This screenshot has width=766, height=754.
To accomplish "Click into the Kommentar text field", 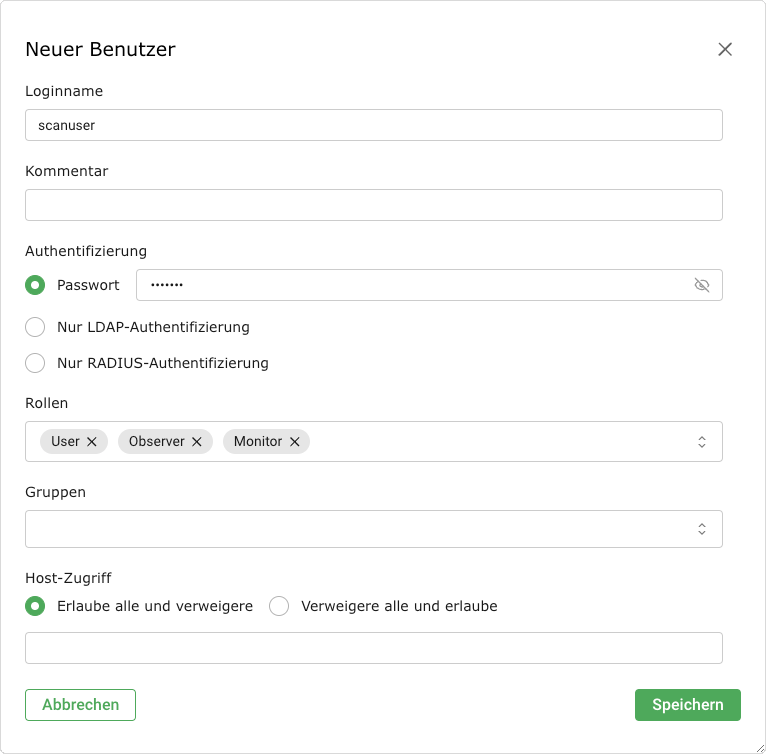I will tap(373, 205).
